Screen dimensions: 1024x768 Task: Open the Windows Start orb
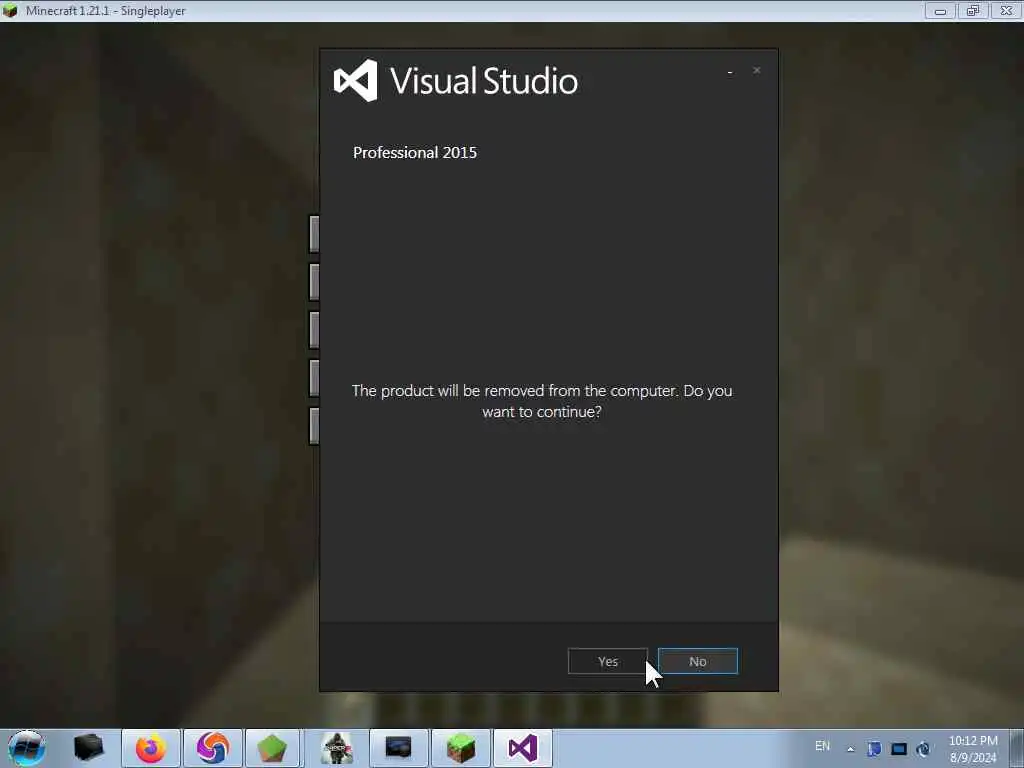(x=27, y=748)
